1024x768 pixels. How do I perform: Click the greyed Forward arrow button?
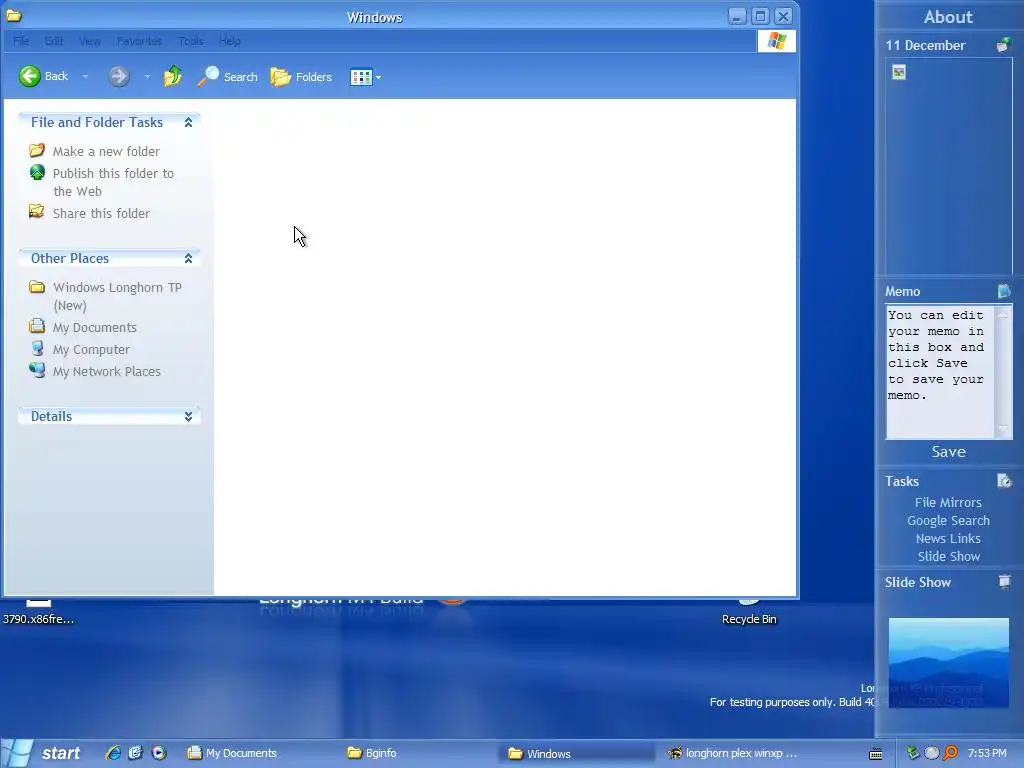coord(118,76)
